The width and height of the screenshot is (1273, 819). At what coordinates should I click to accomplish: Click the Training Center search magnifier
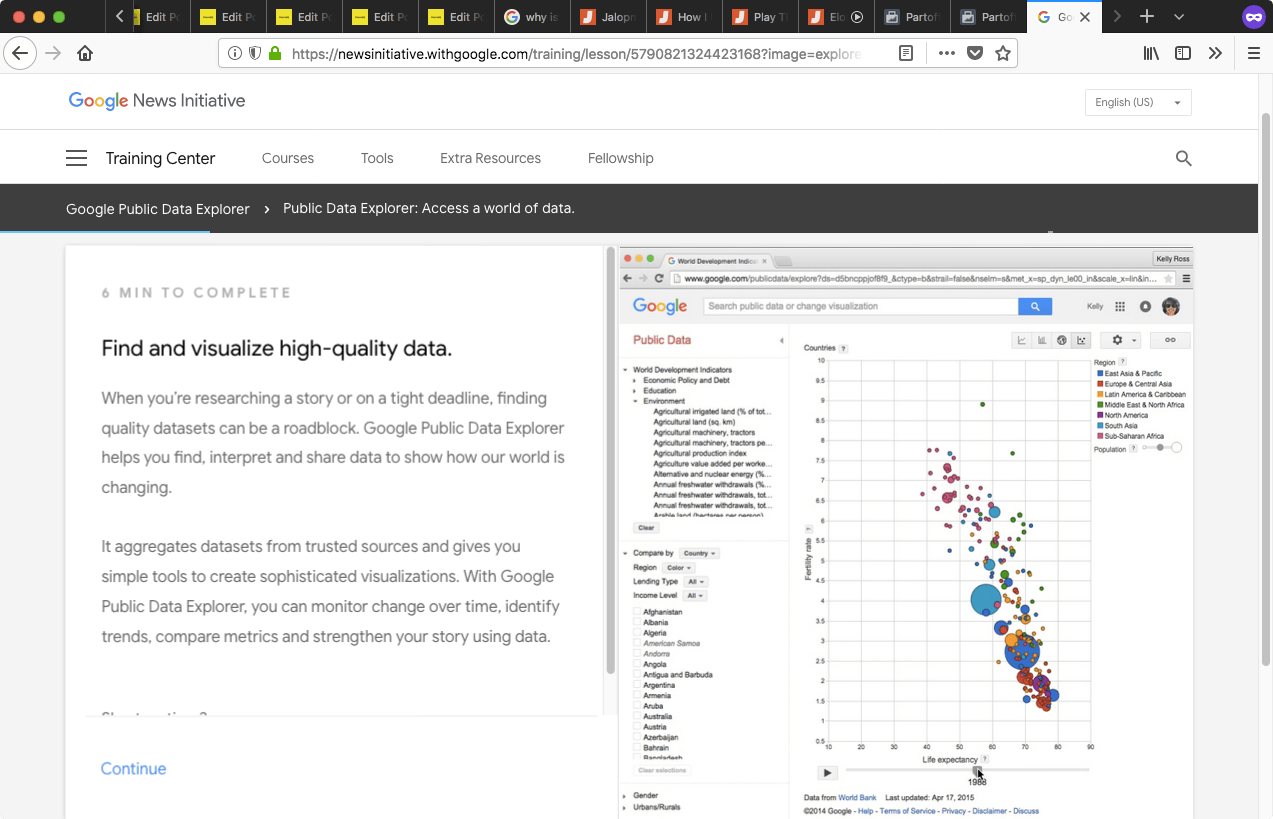[x=1184, y=158]
